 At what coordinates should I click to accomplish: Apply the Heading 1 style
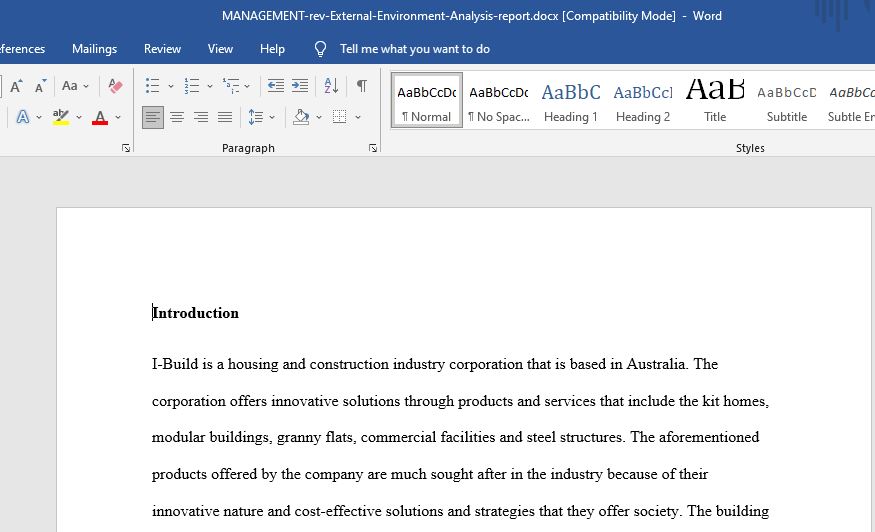click(x=571, y=100)
